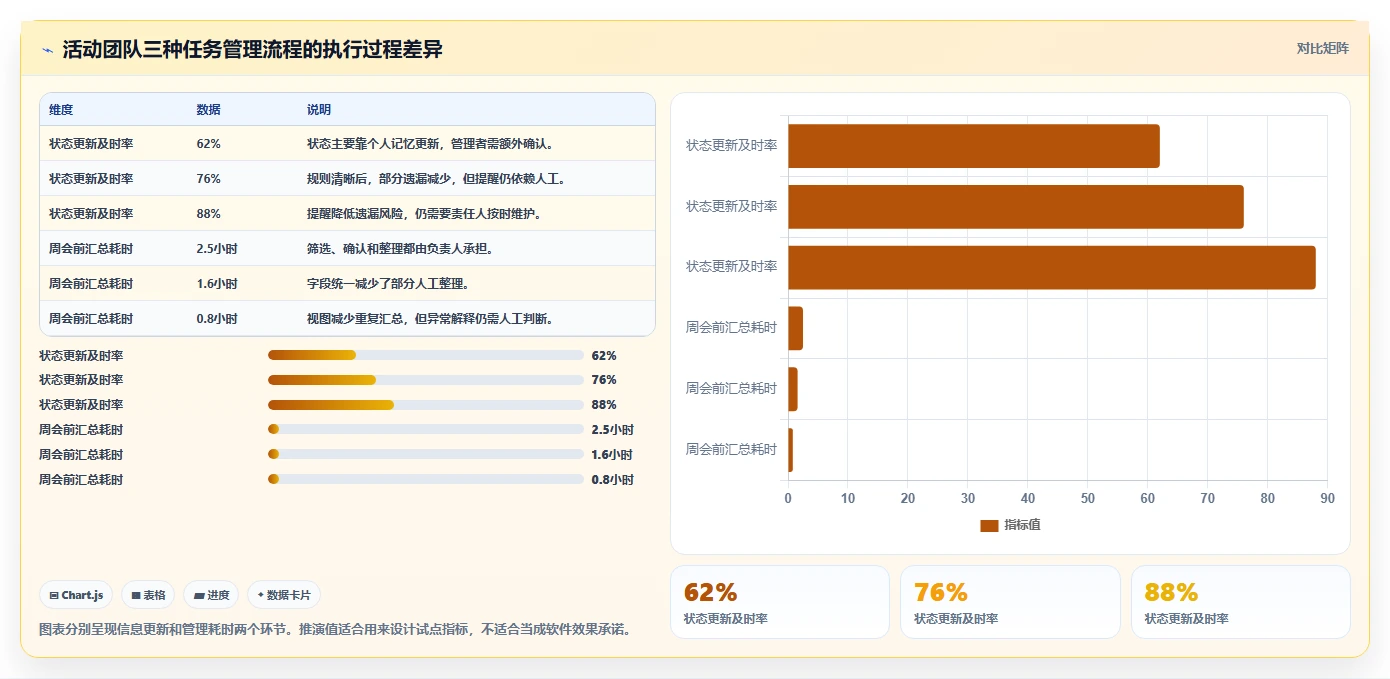Click the 88% progress bar
The width and height of the screenshot is (1390, 679).
(x=426, y=405)
